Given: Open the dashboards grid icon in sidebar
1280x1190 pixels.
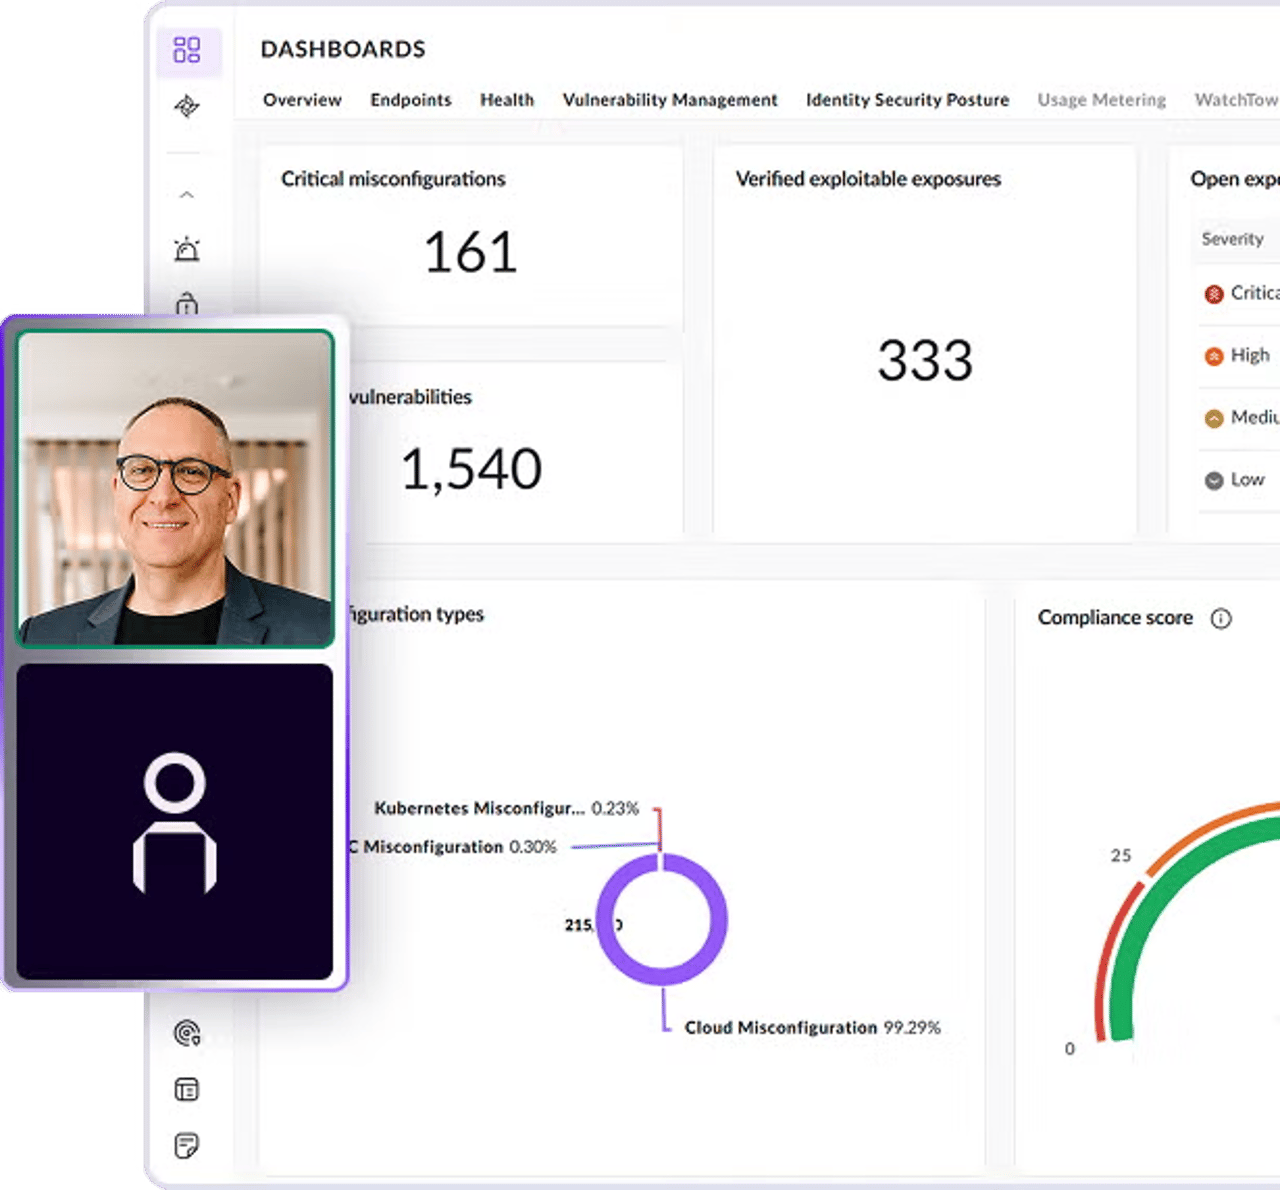Looking at the screenshot, I should [187, 50].
